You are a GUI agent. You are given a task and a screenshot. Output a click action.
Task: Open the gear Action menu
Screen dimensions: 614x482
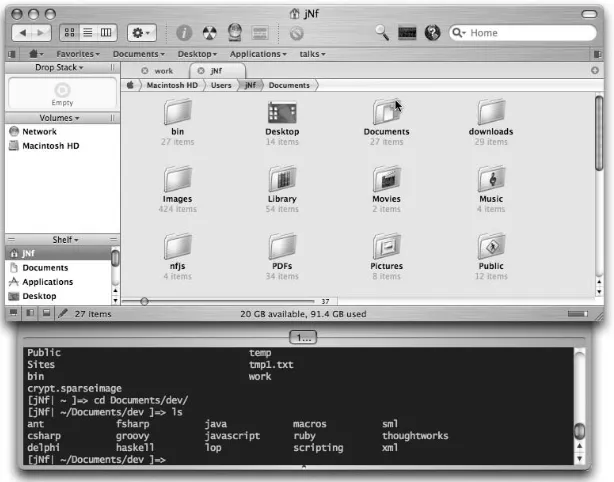(141, 33)
